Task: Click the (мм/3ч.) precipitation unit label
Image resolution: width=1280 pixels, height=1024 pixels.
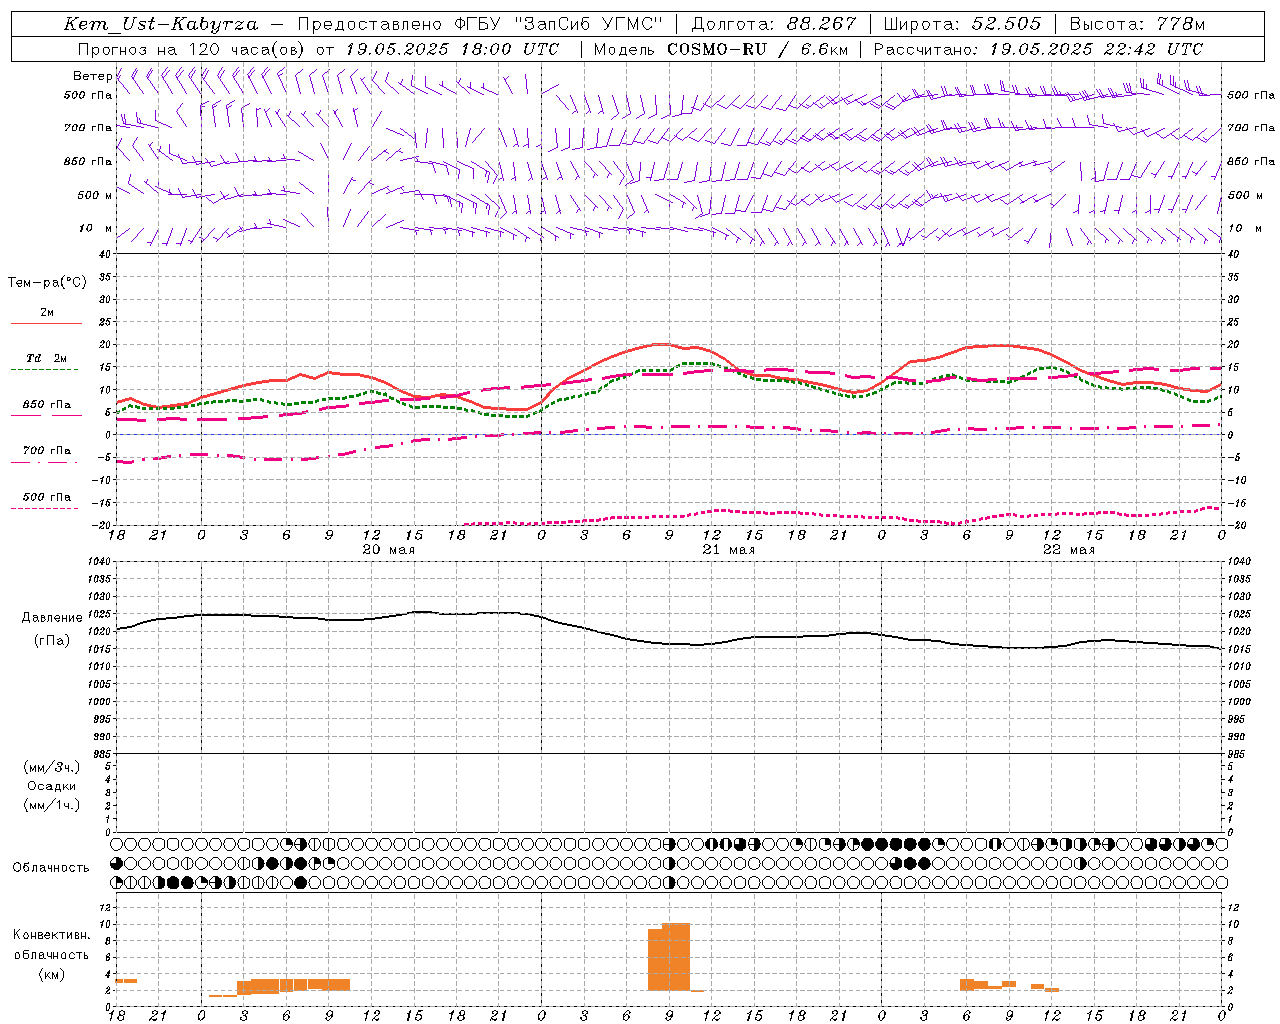Action: coord(52,767)
